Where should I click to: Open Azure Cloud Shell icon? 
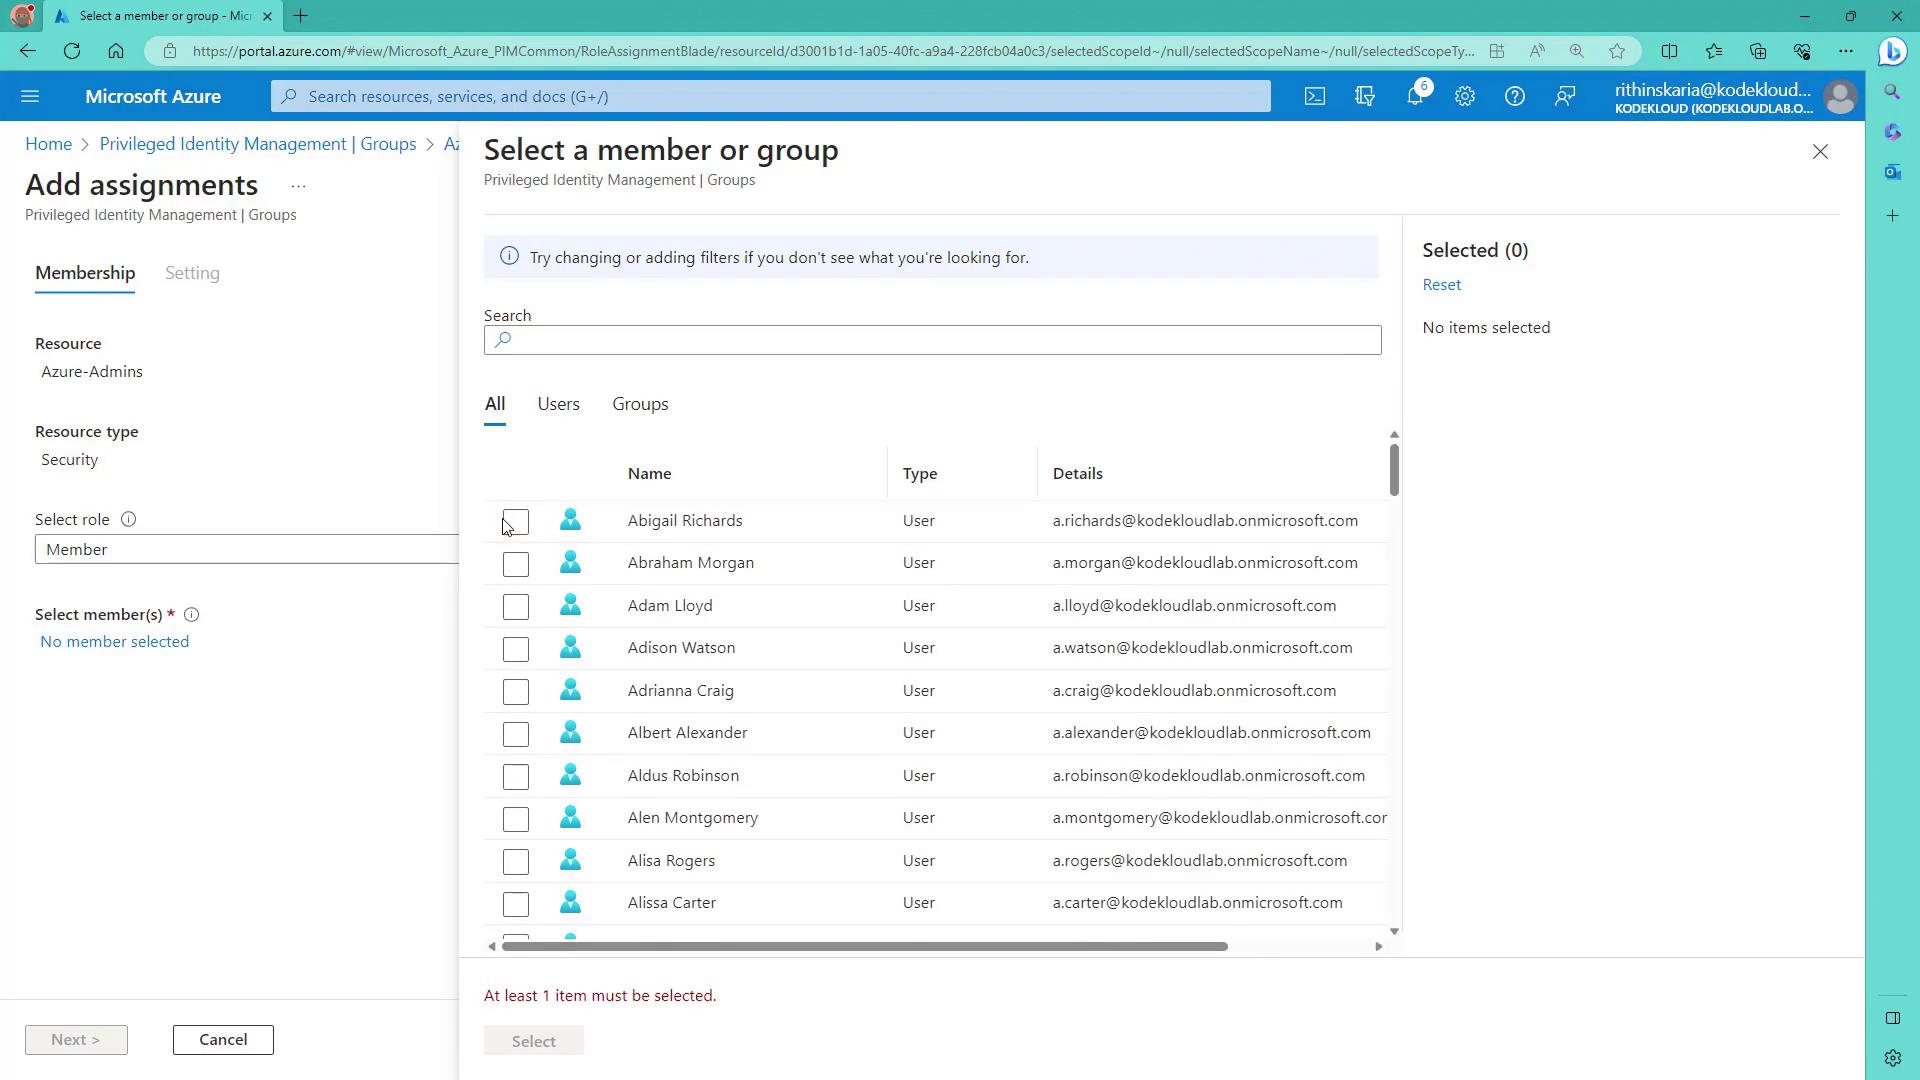pyautogui.click(x=1314, y=96)
